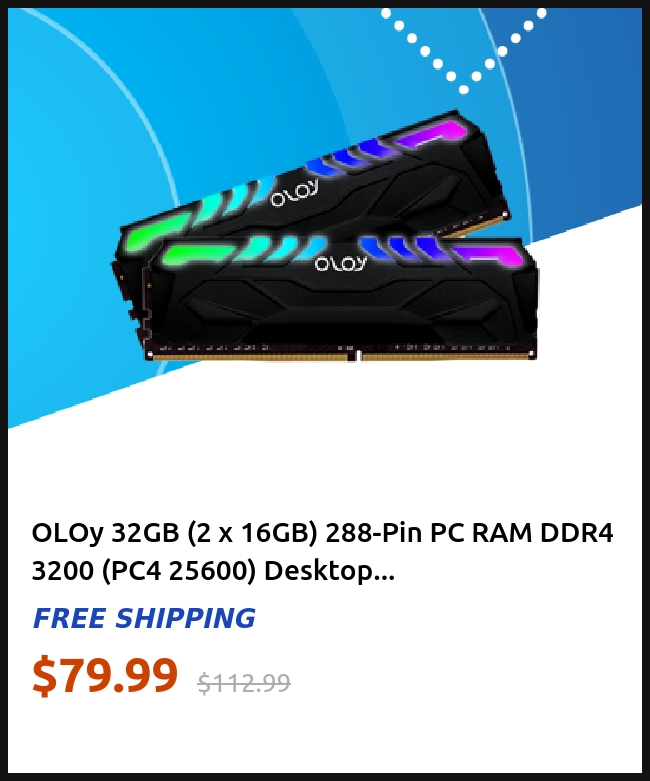Click the OLOy logo on the front RAM stick

341,263
